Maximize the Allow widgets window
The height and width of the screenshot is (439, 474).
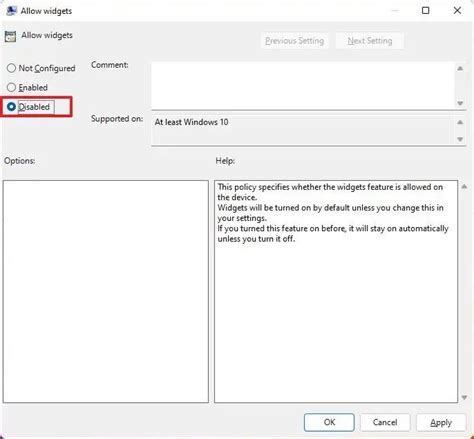click(x=426, y=11)
